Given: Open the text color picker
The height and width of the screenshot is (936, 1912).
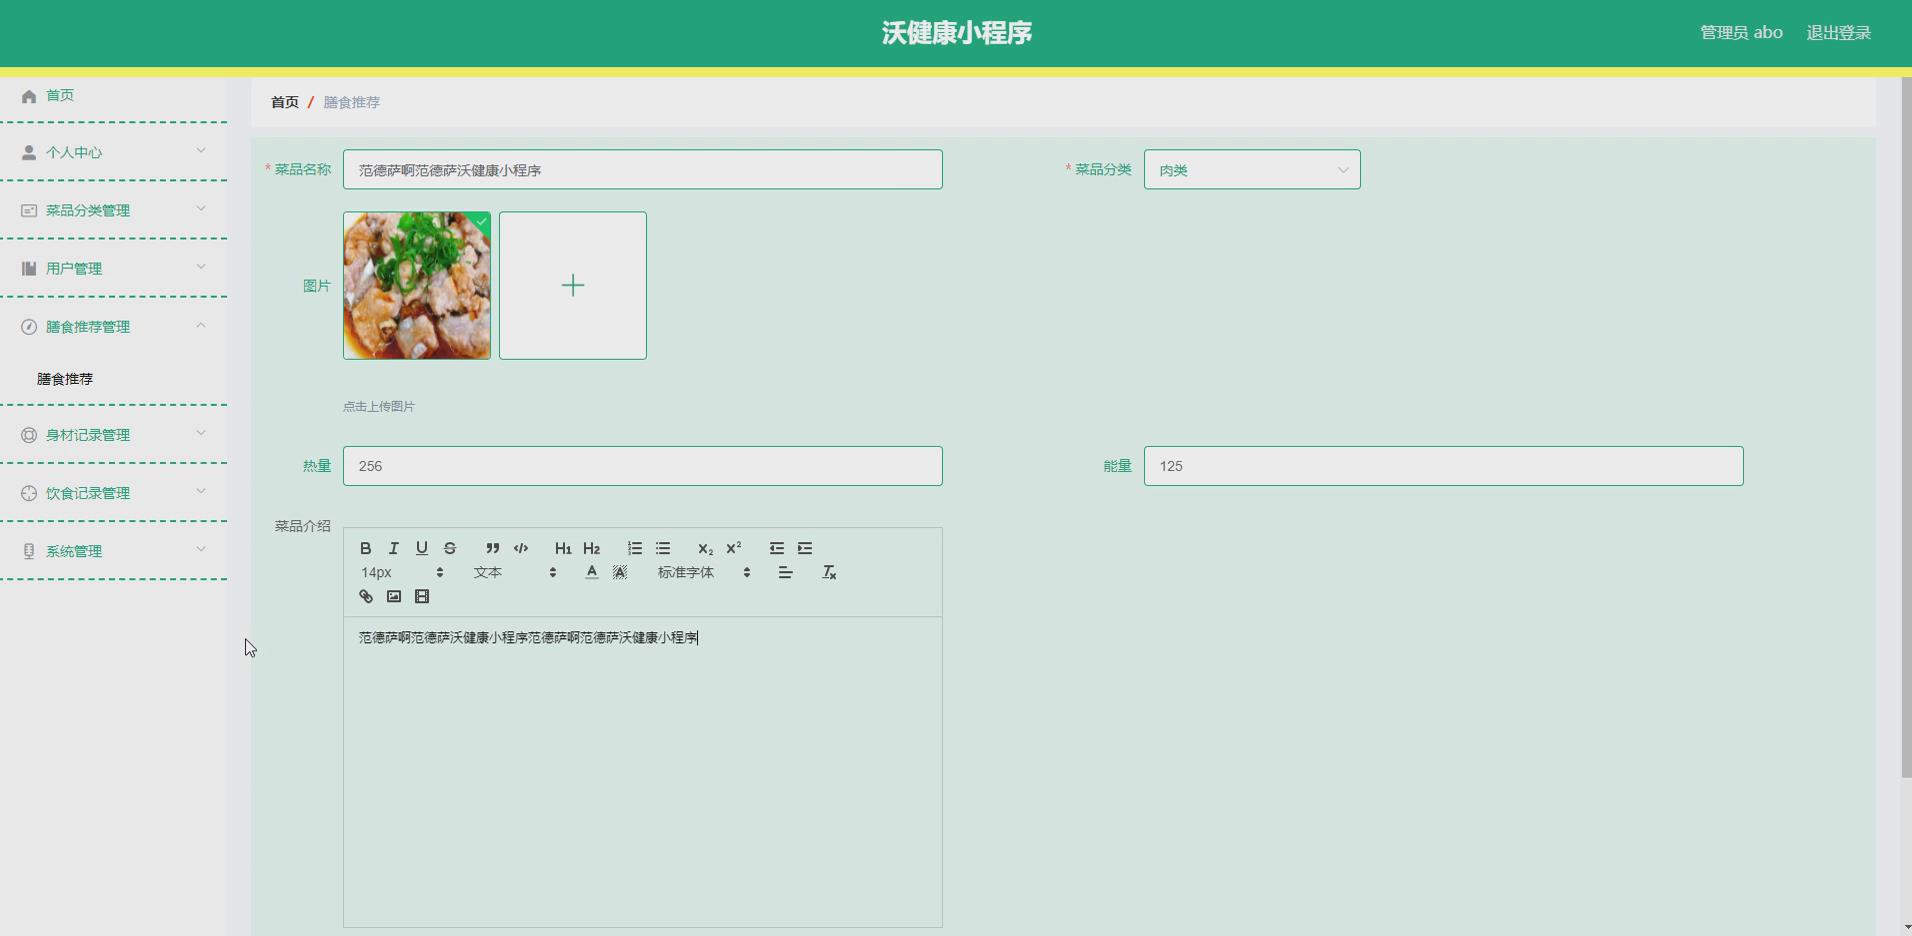Looking at the screenshot, I should point(592,572).
